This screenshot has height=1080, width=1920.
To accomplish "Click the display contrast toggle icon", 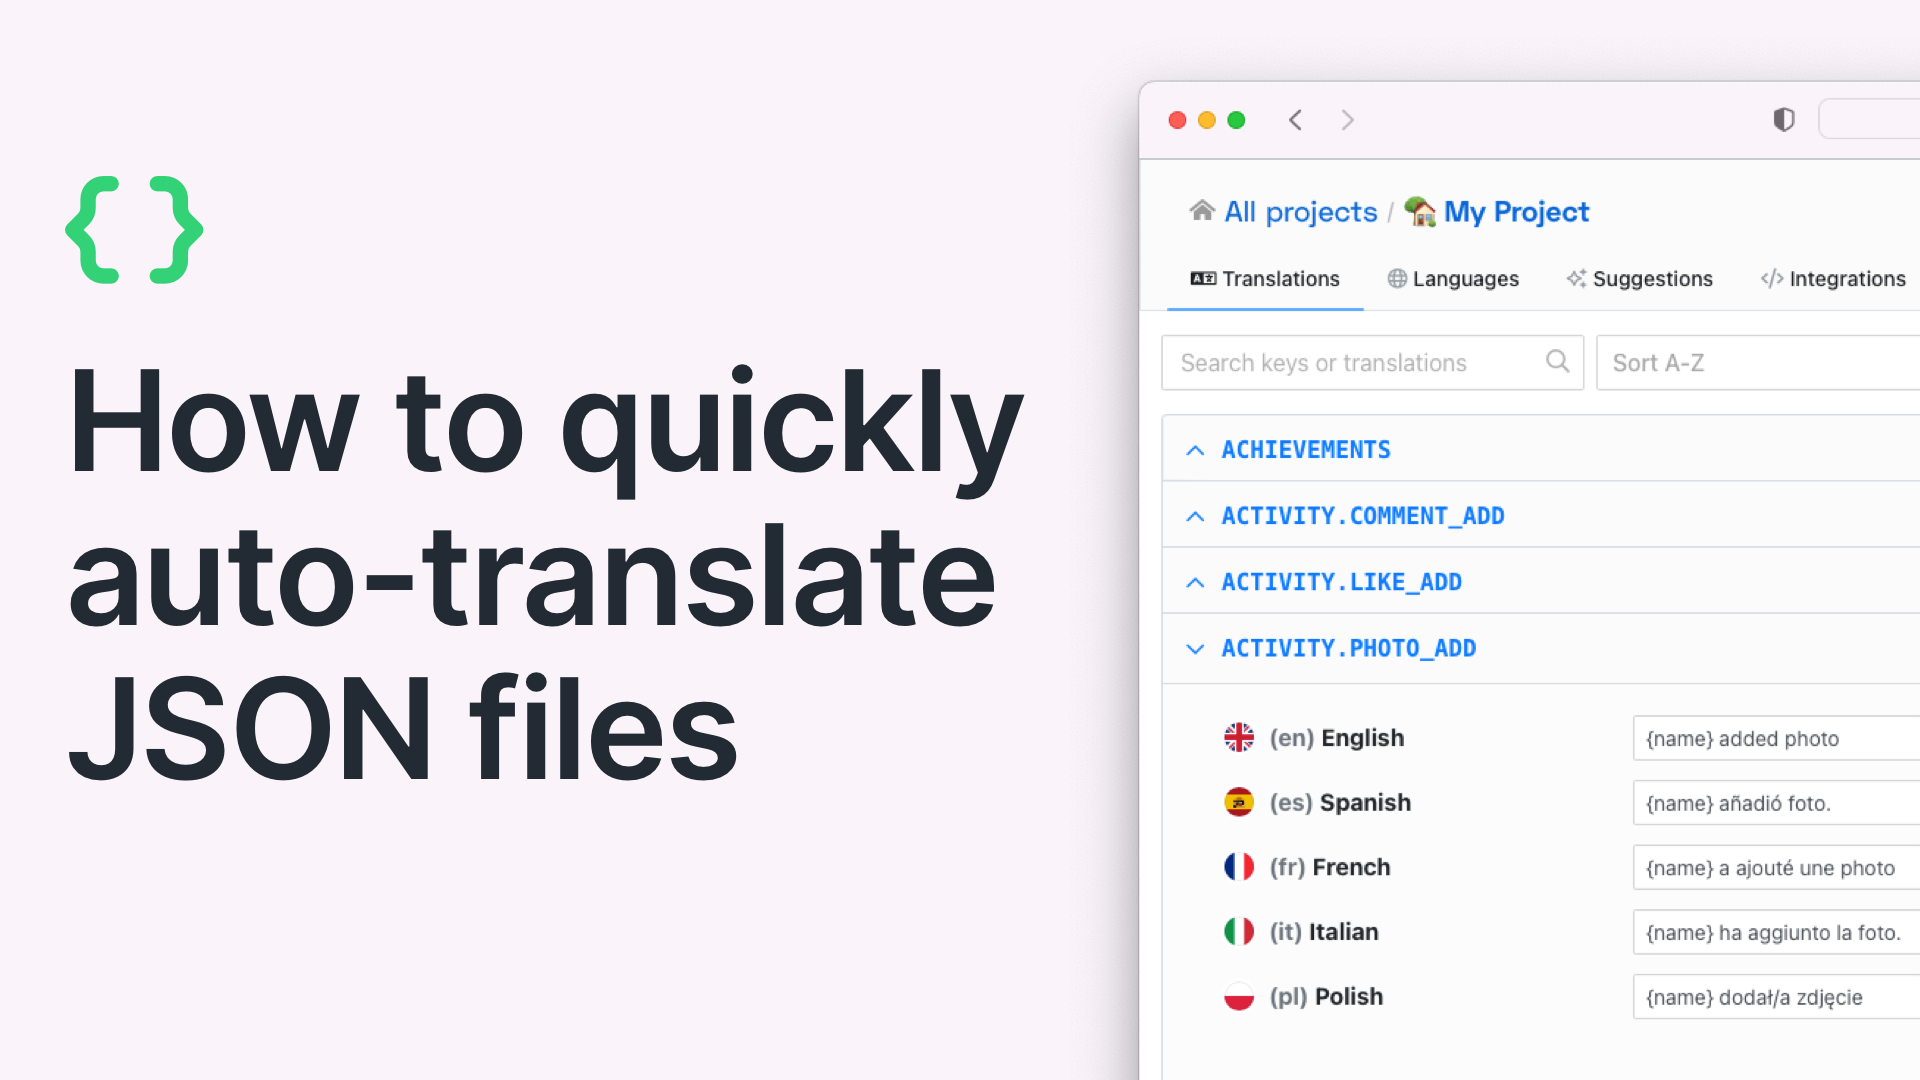I will (1783, 121).
